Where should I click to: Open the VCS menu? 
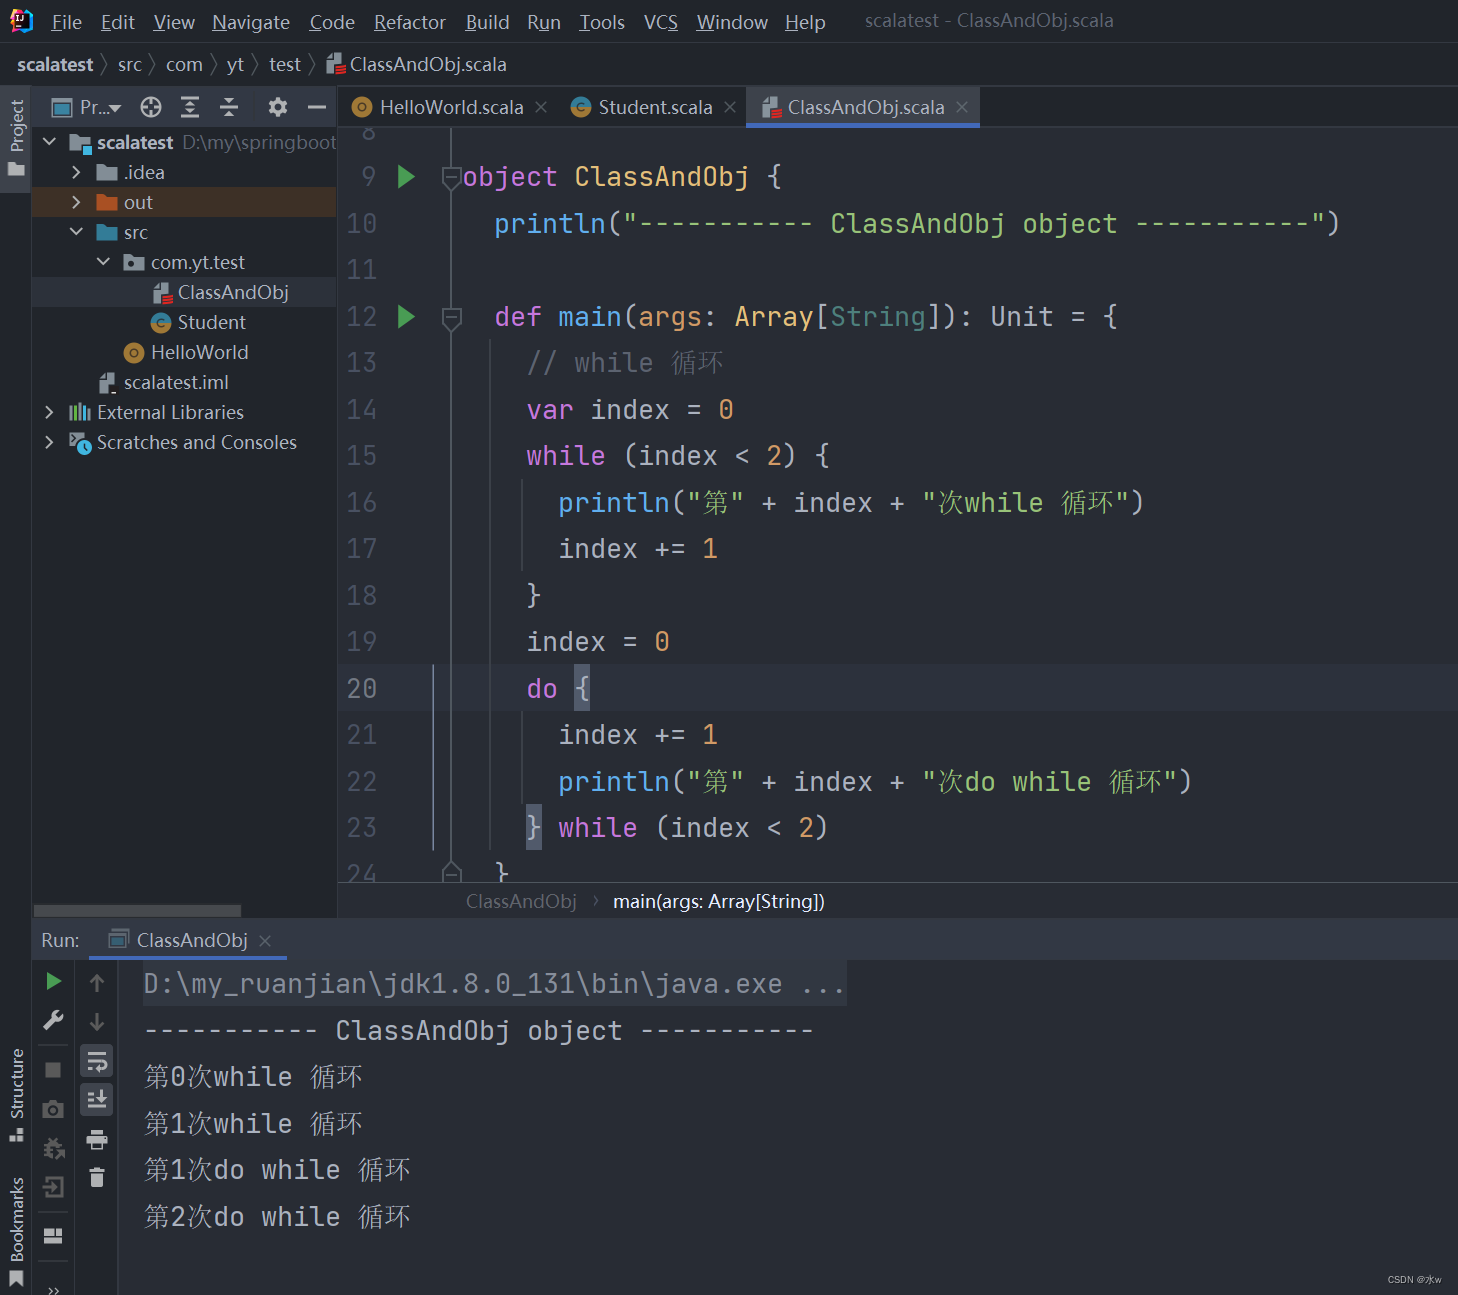click(x=660, y=22)
